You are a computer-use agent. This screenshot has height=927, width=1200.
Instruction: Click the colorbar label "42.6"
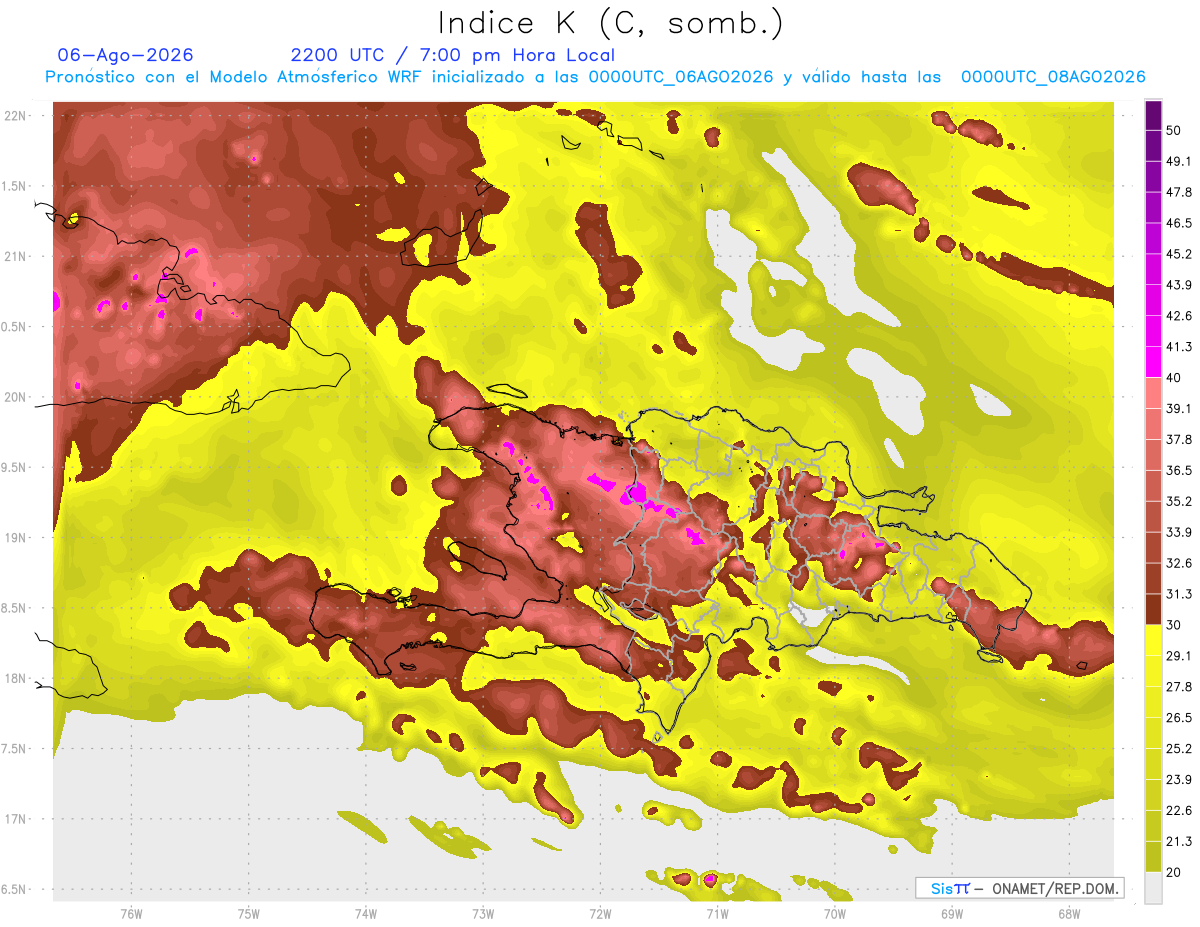point(1179,316)
